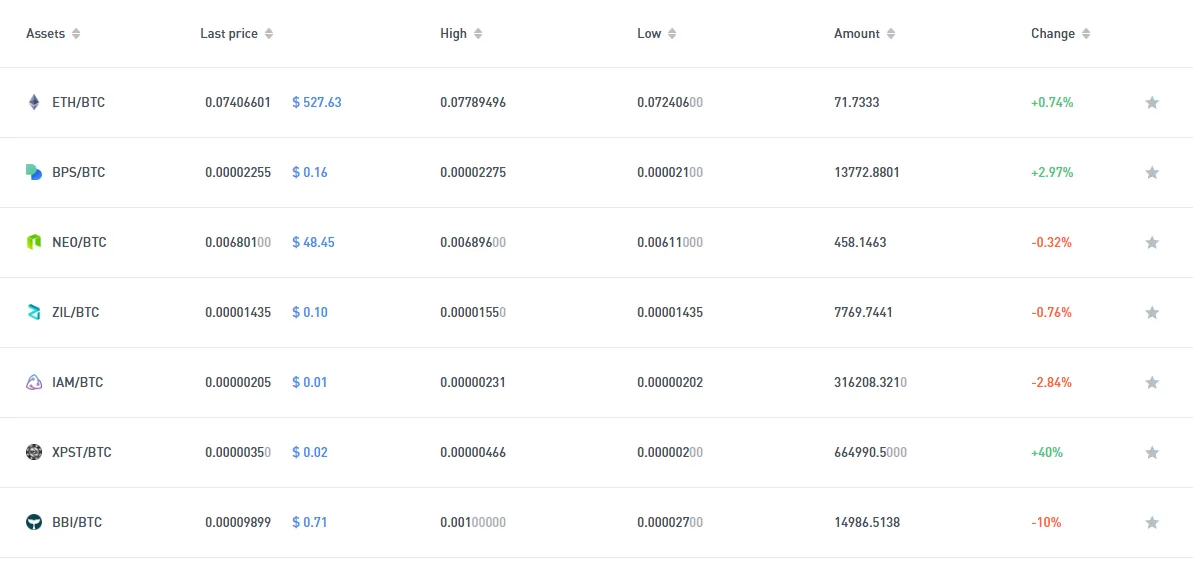This screenshot has height=578, width=1193.
Task: Sort by Change column sort arrows
Action: 1086,33
